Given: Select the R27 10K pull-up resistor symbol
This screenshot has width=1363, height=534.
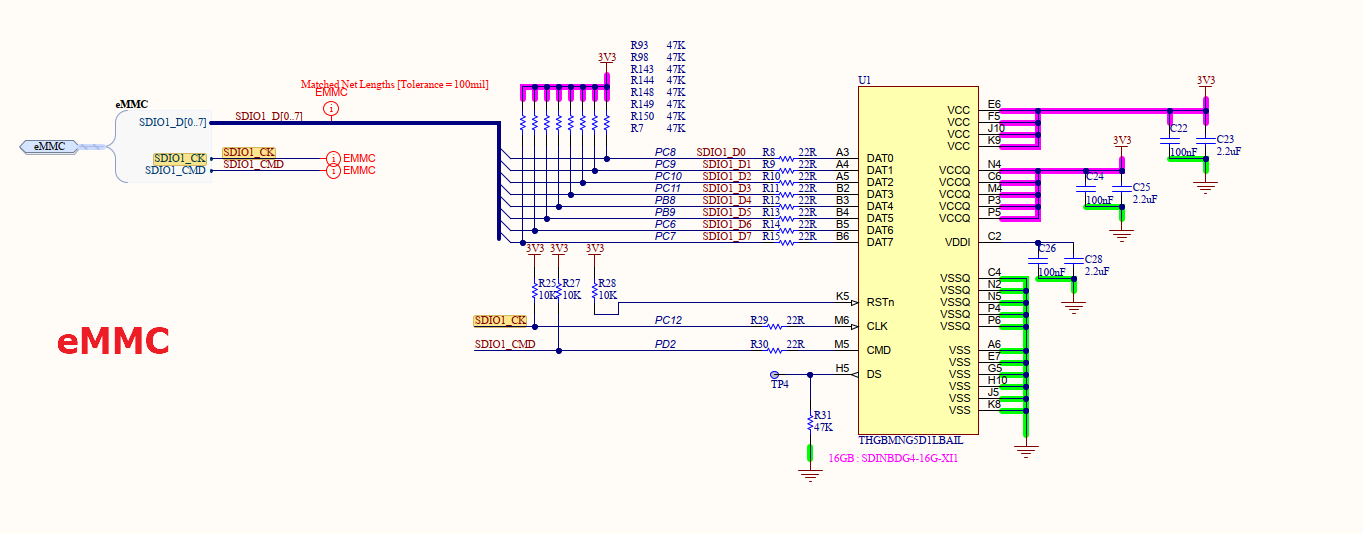Looking at the screenshot, I should 559,291.
